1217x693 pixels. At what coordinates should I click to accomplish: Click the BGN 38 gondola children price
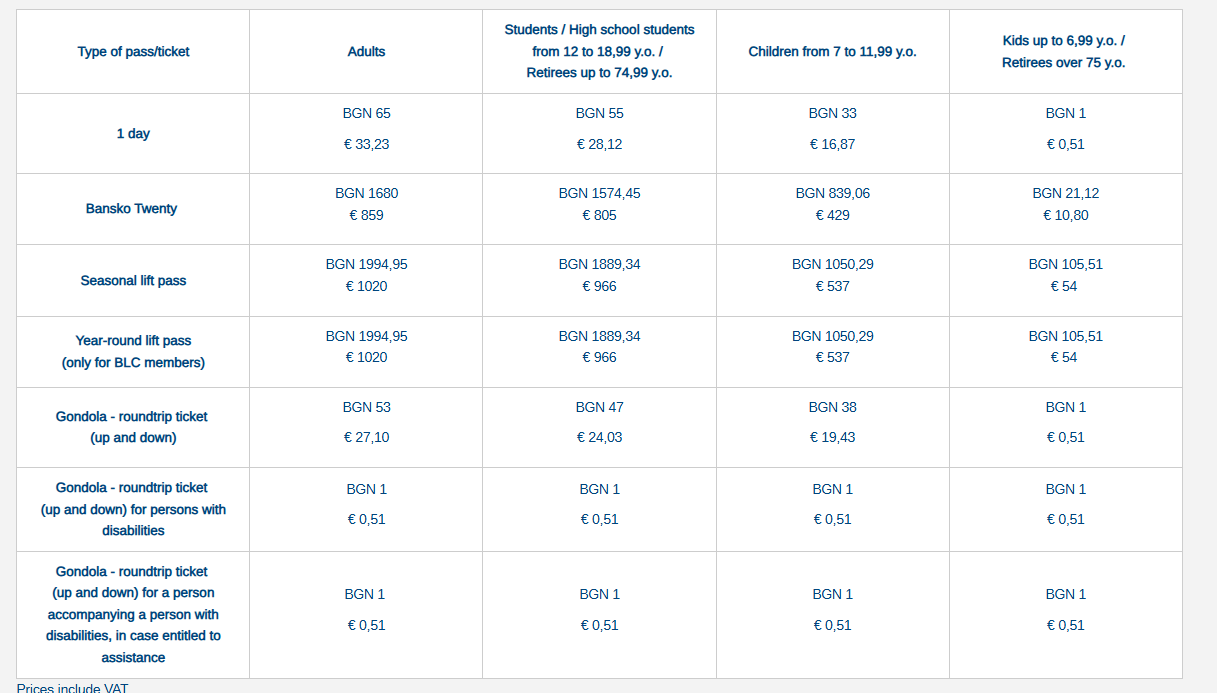click(832, 408)
